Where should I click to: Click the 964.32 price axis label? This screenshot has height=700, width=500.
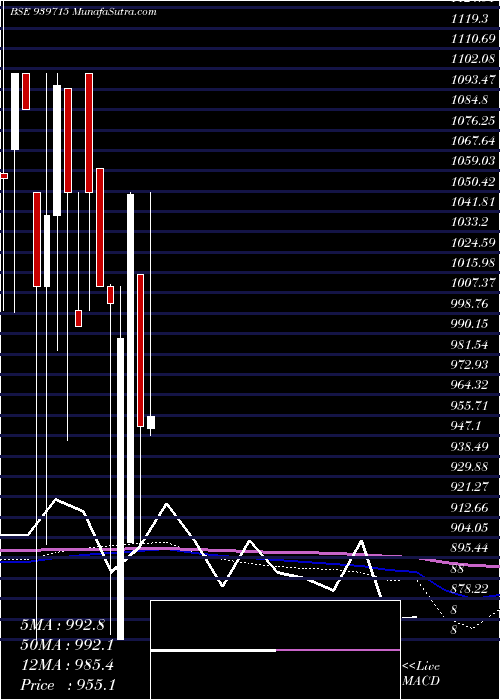[469, 385]
